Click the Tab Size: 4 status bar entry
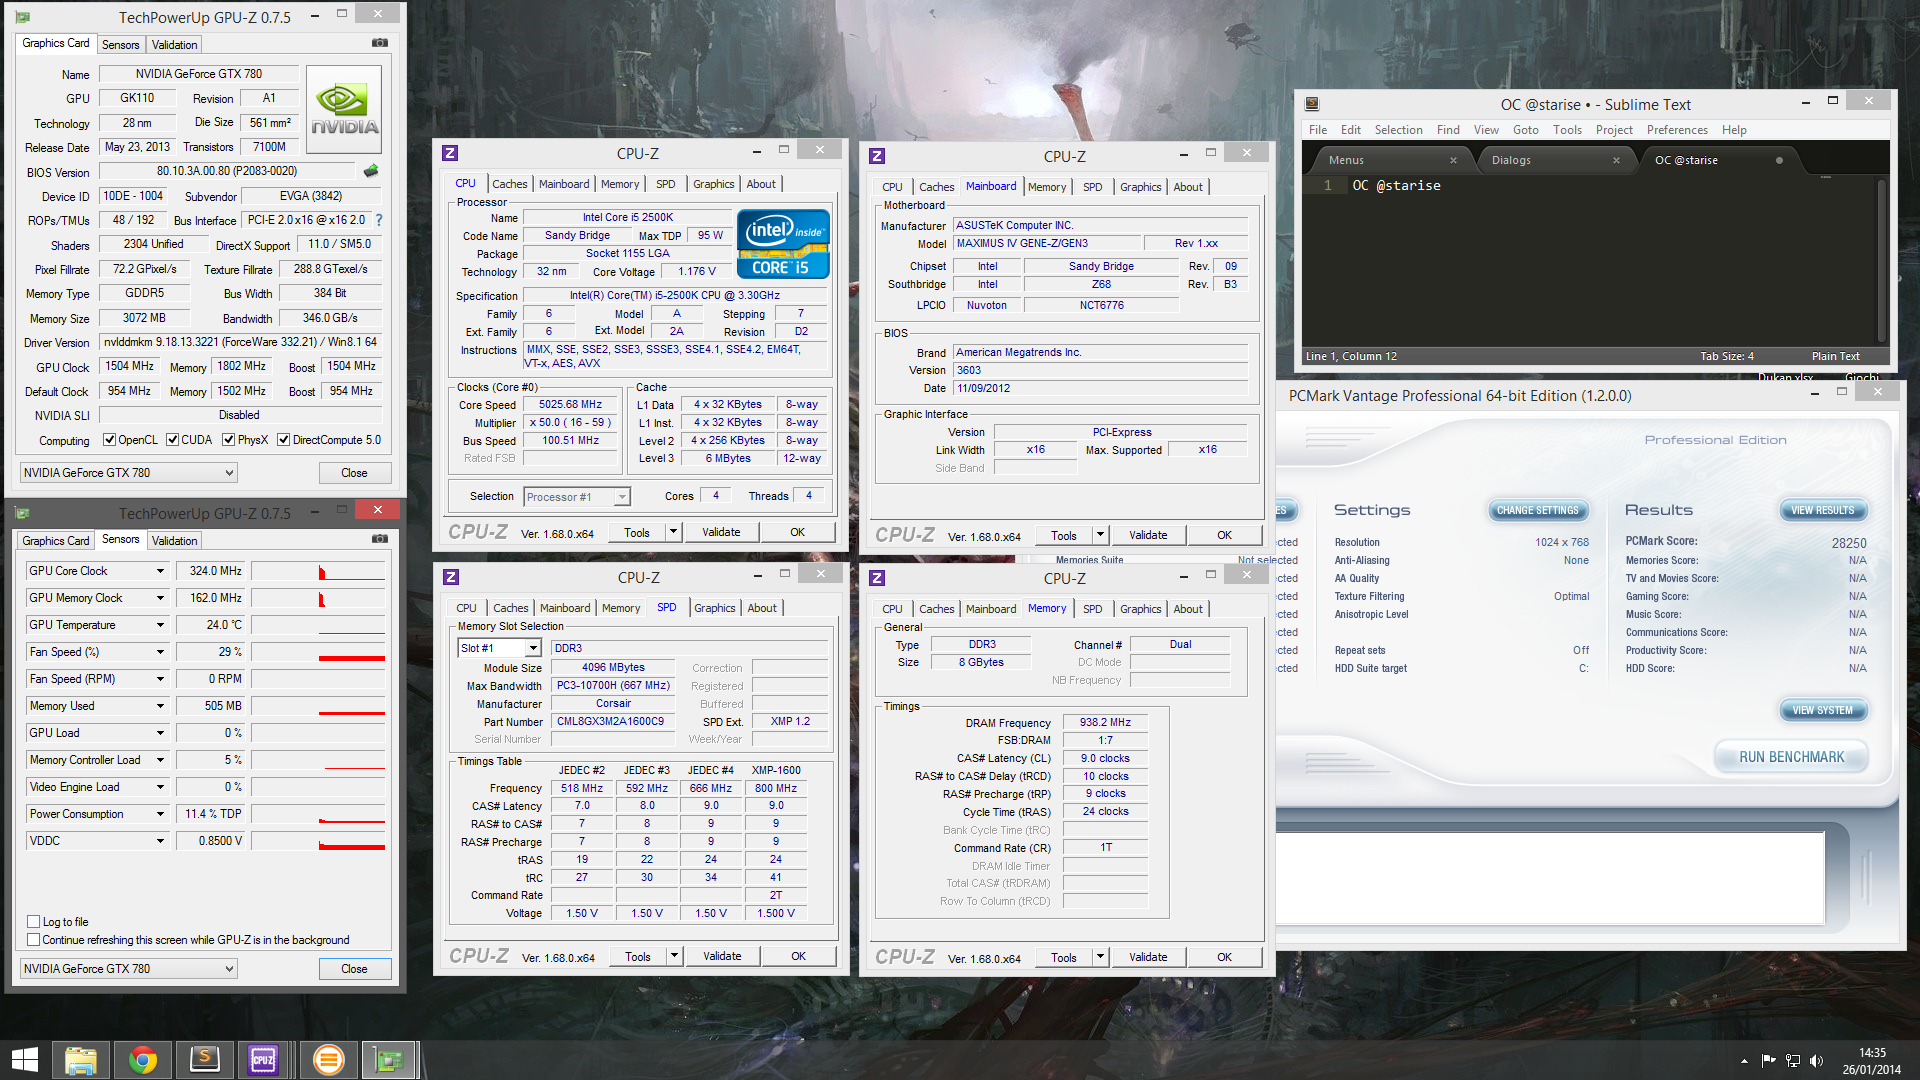The height and width of the screenshot is (1080, 1920). [x=1726, y=356]
